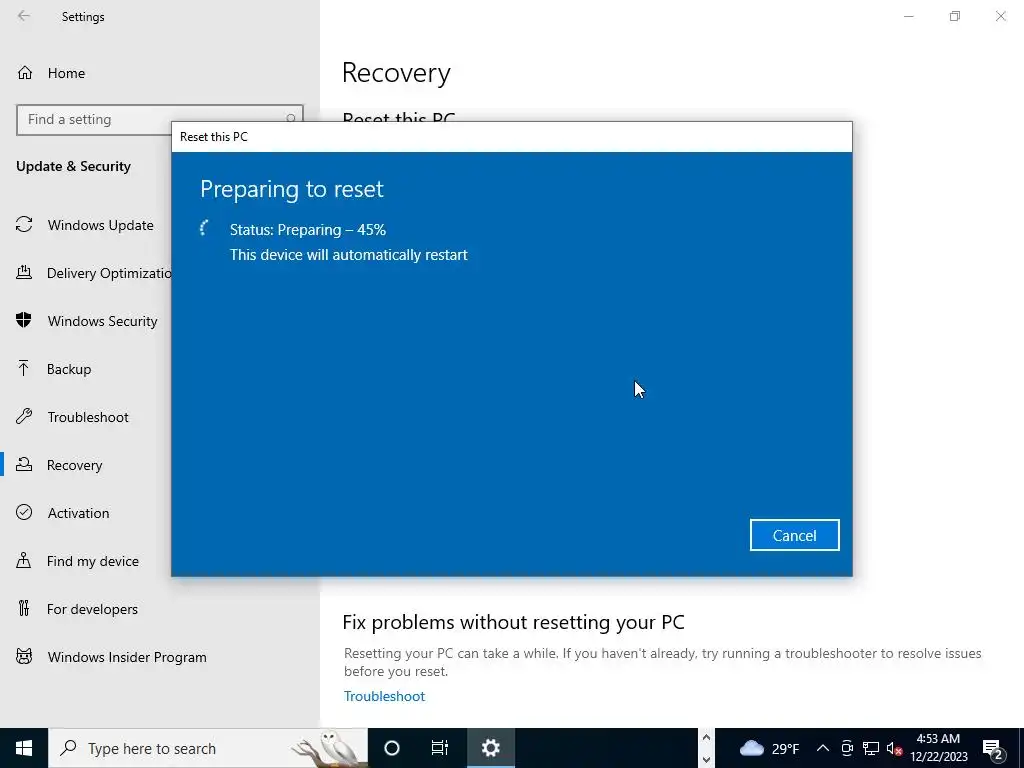1024x768 pixels.
Task: Click the 'Reset this PC' dialog title bar
Action: tap(511, 136)
